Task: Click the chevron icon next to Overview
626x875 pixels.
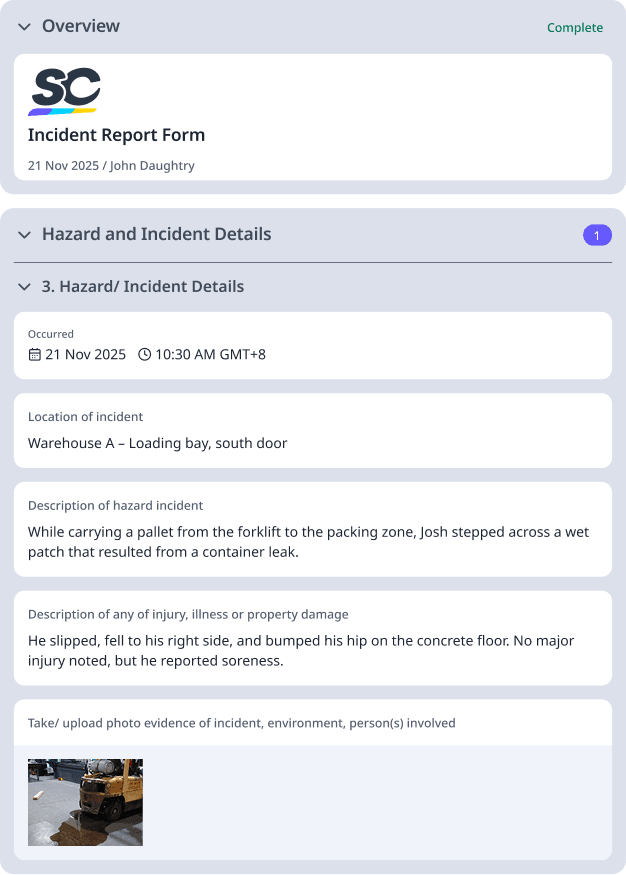Action: [x=22, y=27]
